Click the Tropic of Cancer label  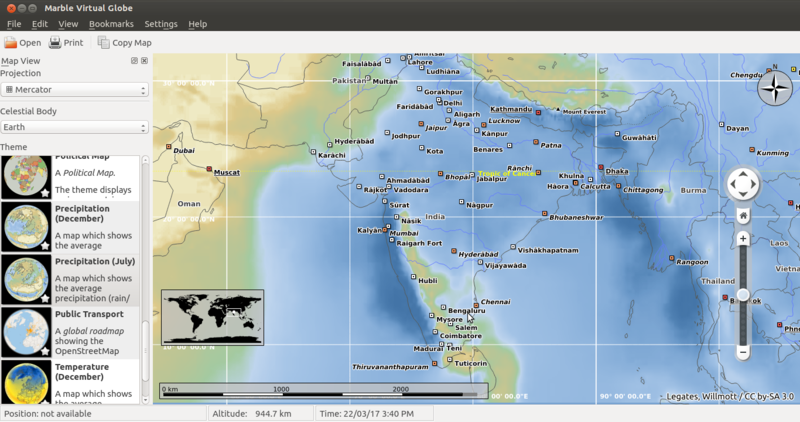click(x=506, y=173)
